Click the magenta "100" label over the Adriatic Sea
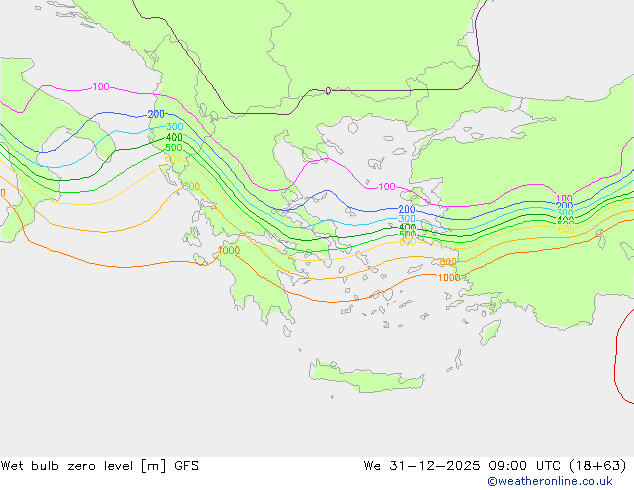This screenshot has height=490, width=634. [x=101, y=87]
